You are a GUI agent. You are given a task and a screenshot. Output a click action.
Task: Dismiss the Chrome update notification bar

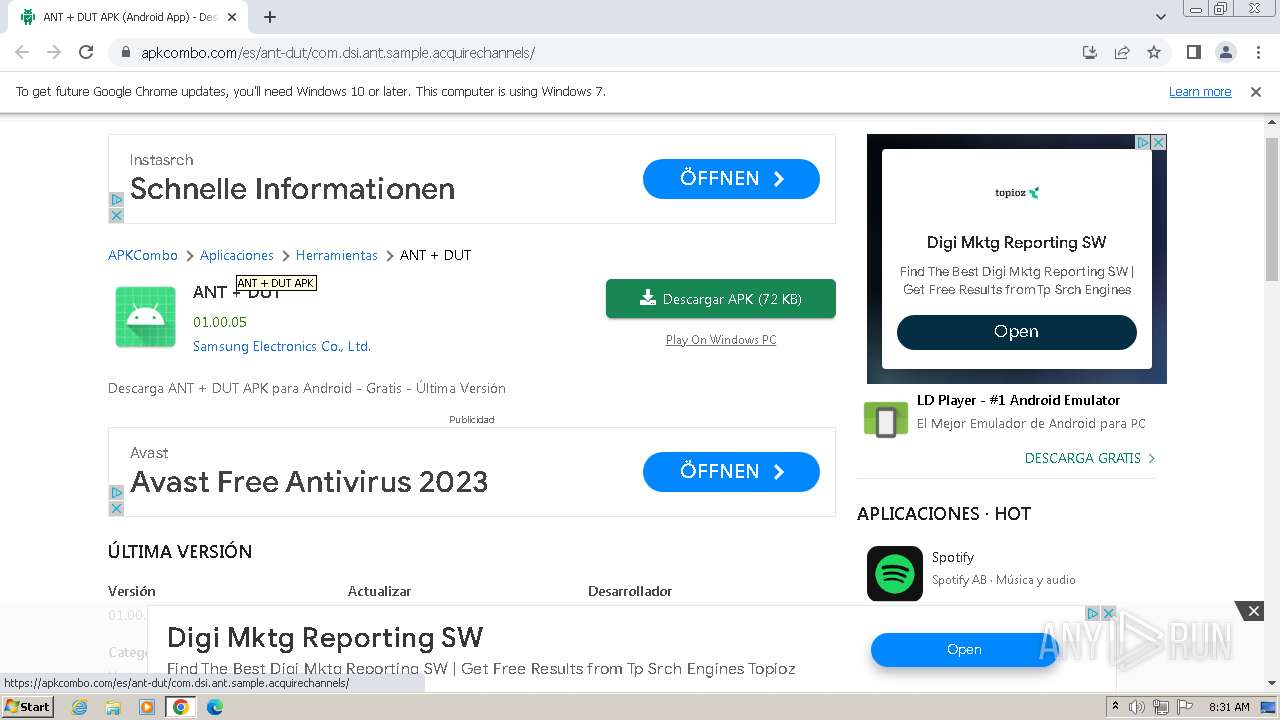[1256, 92]
